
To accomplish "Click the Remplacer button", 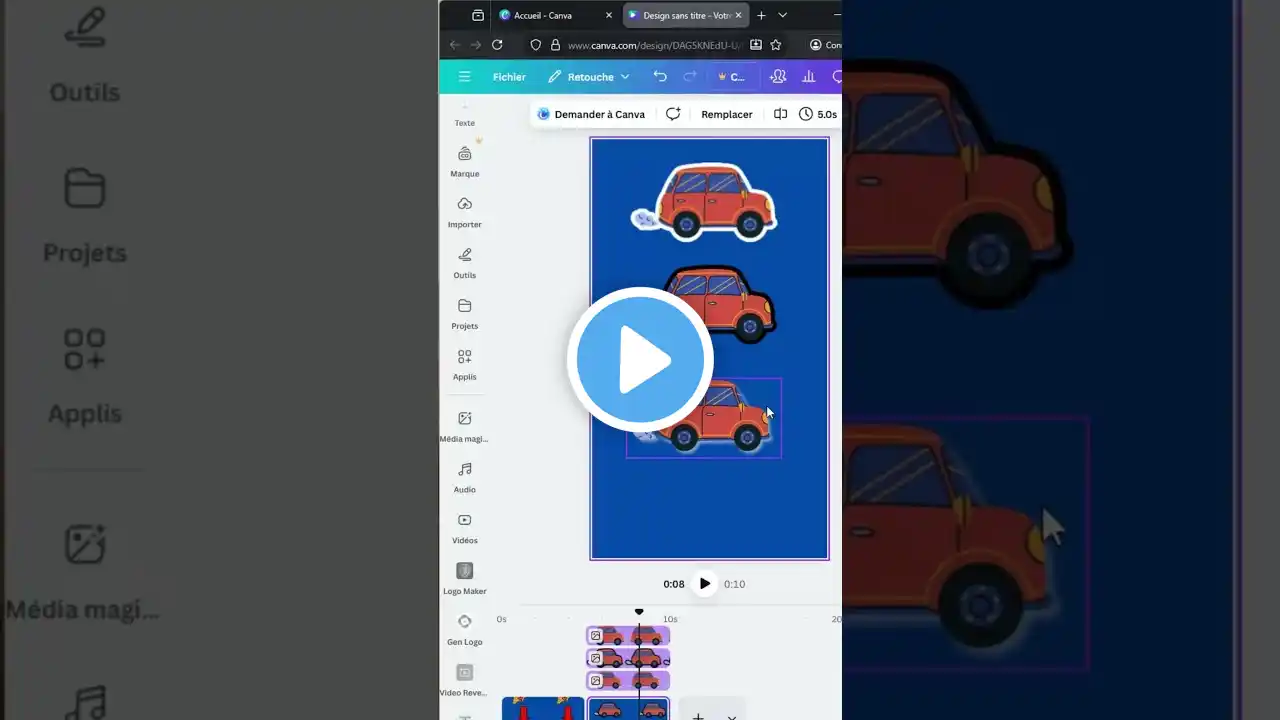I will 726,114.
